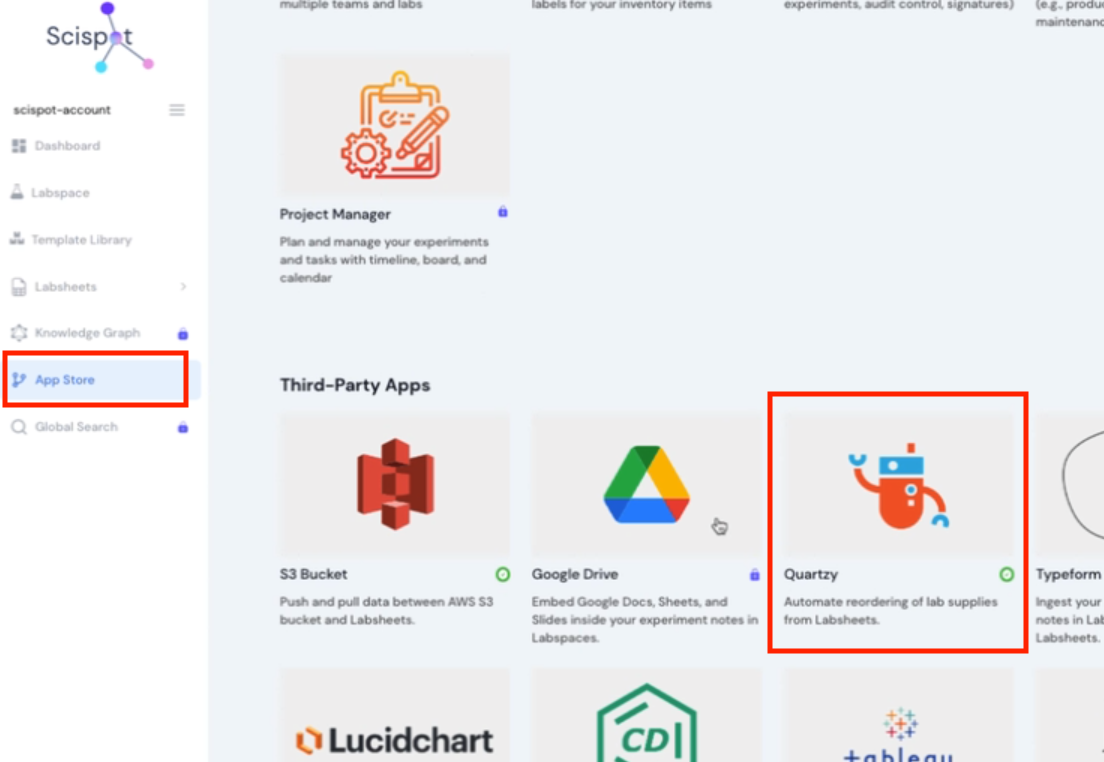Click the lock badge beside Knowledge Graph
The image size is (1104, 762).
coord(183,334)
